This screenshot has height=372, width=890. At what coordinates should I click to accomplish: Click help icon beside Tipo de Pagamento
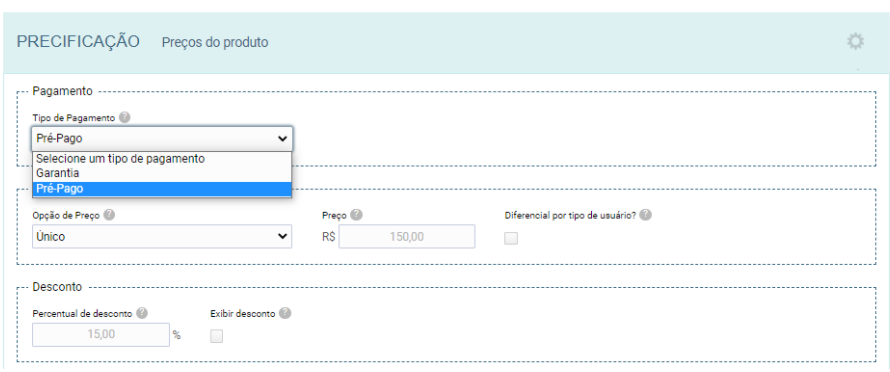tap(125, 118)
